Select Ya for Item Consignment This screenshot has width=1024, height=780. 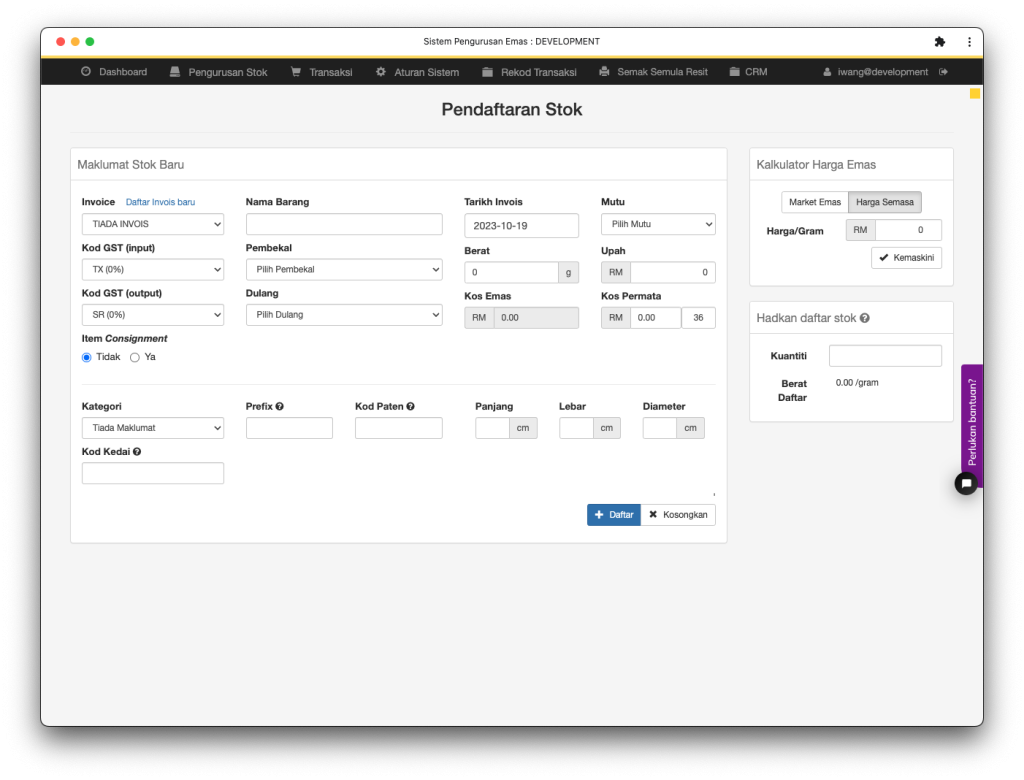coord(135,357)
